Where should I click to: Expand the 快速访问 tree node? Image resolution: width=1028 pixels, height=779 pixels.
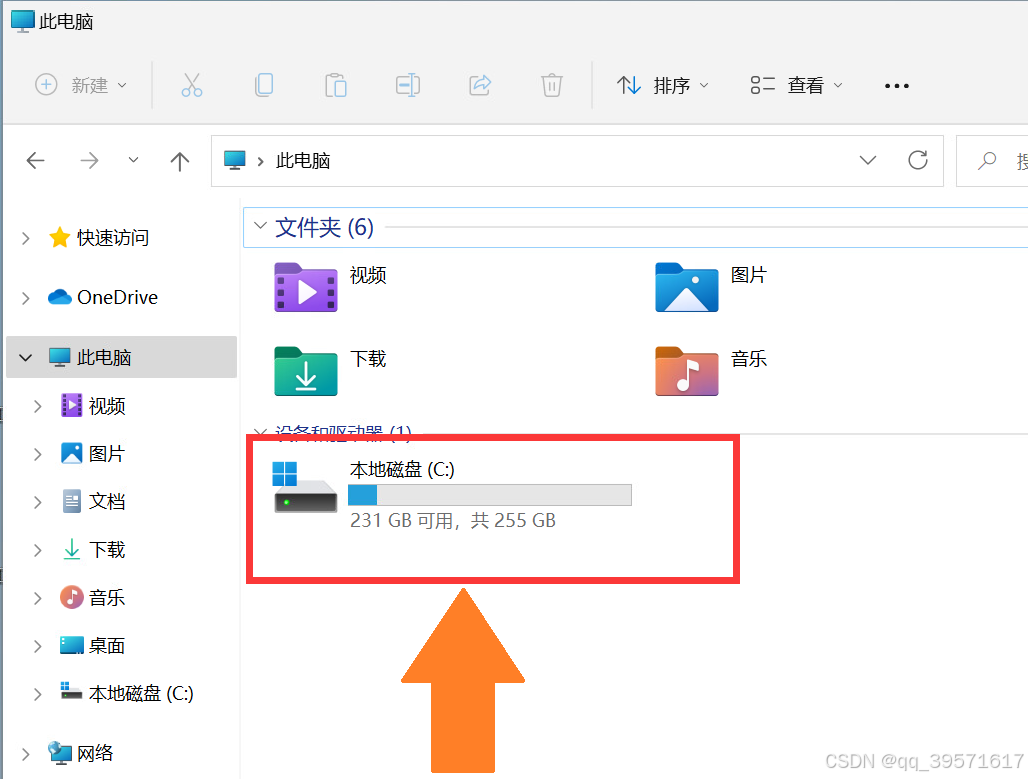click(26, 238)
